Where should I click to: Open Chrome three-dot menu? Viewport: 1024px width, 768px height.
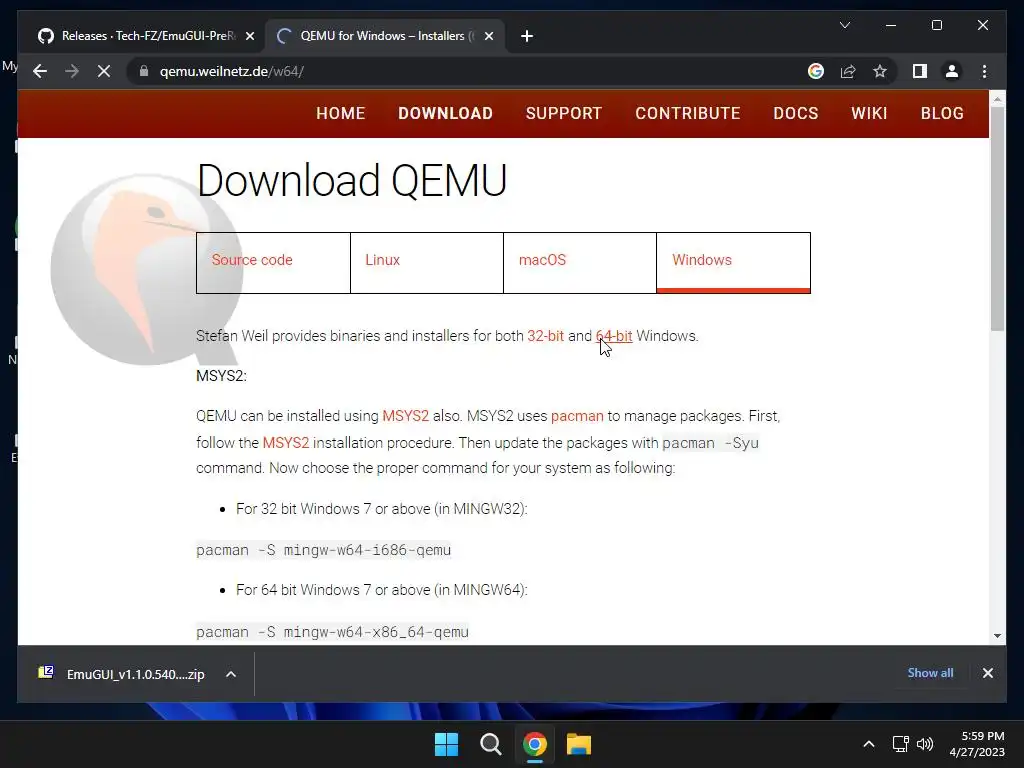pos(984,71)
